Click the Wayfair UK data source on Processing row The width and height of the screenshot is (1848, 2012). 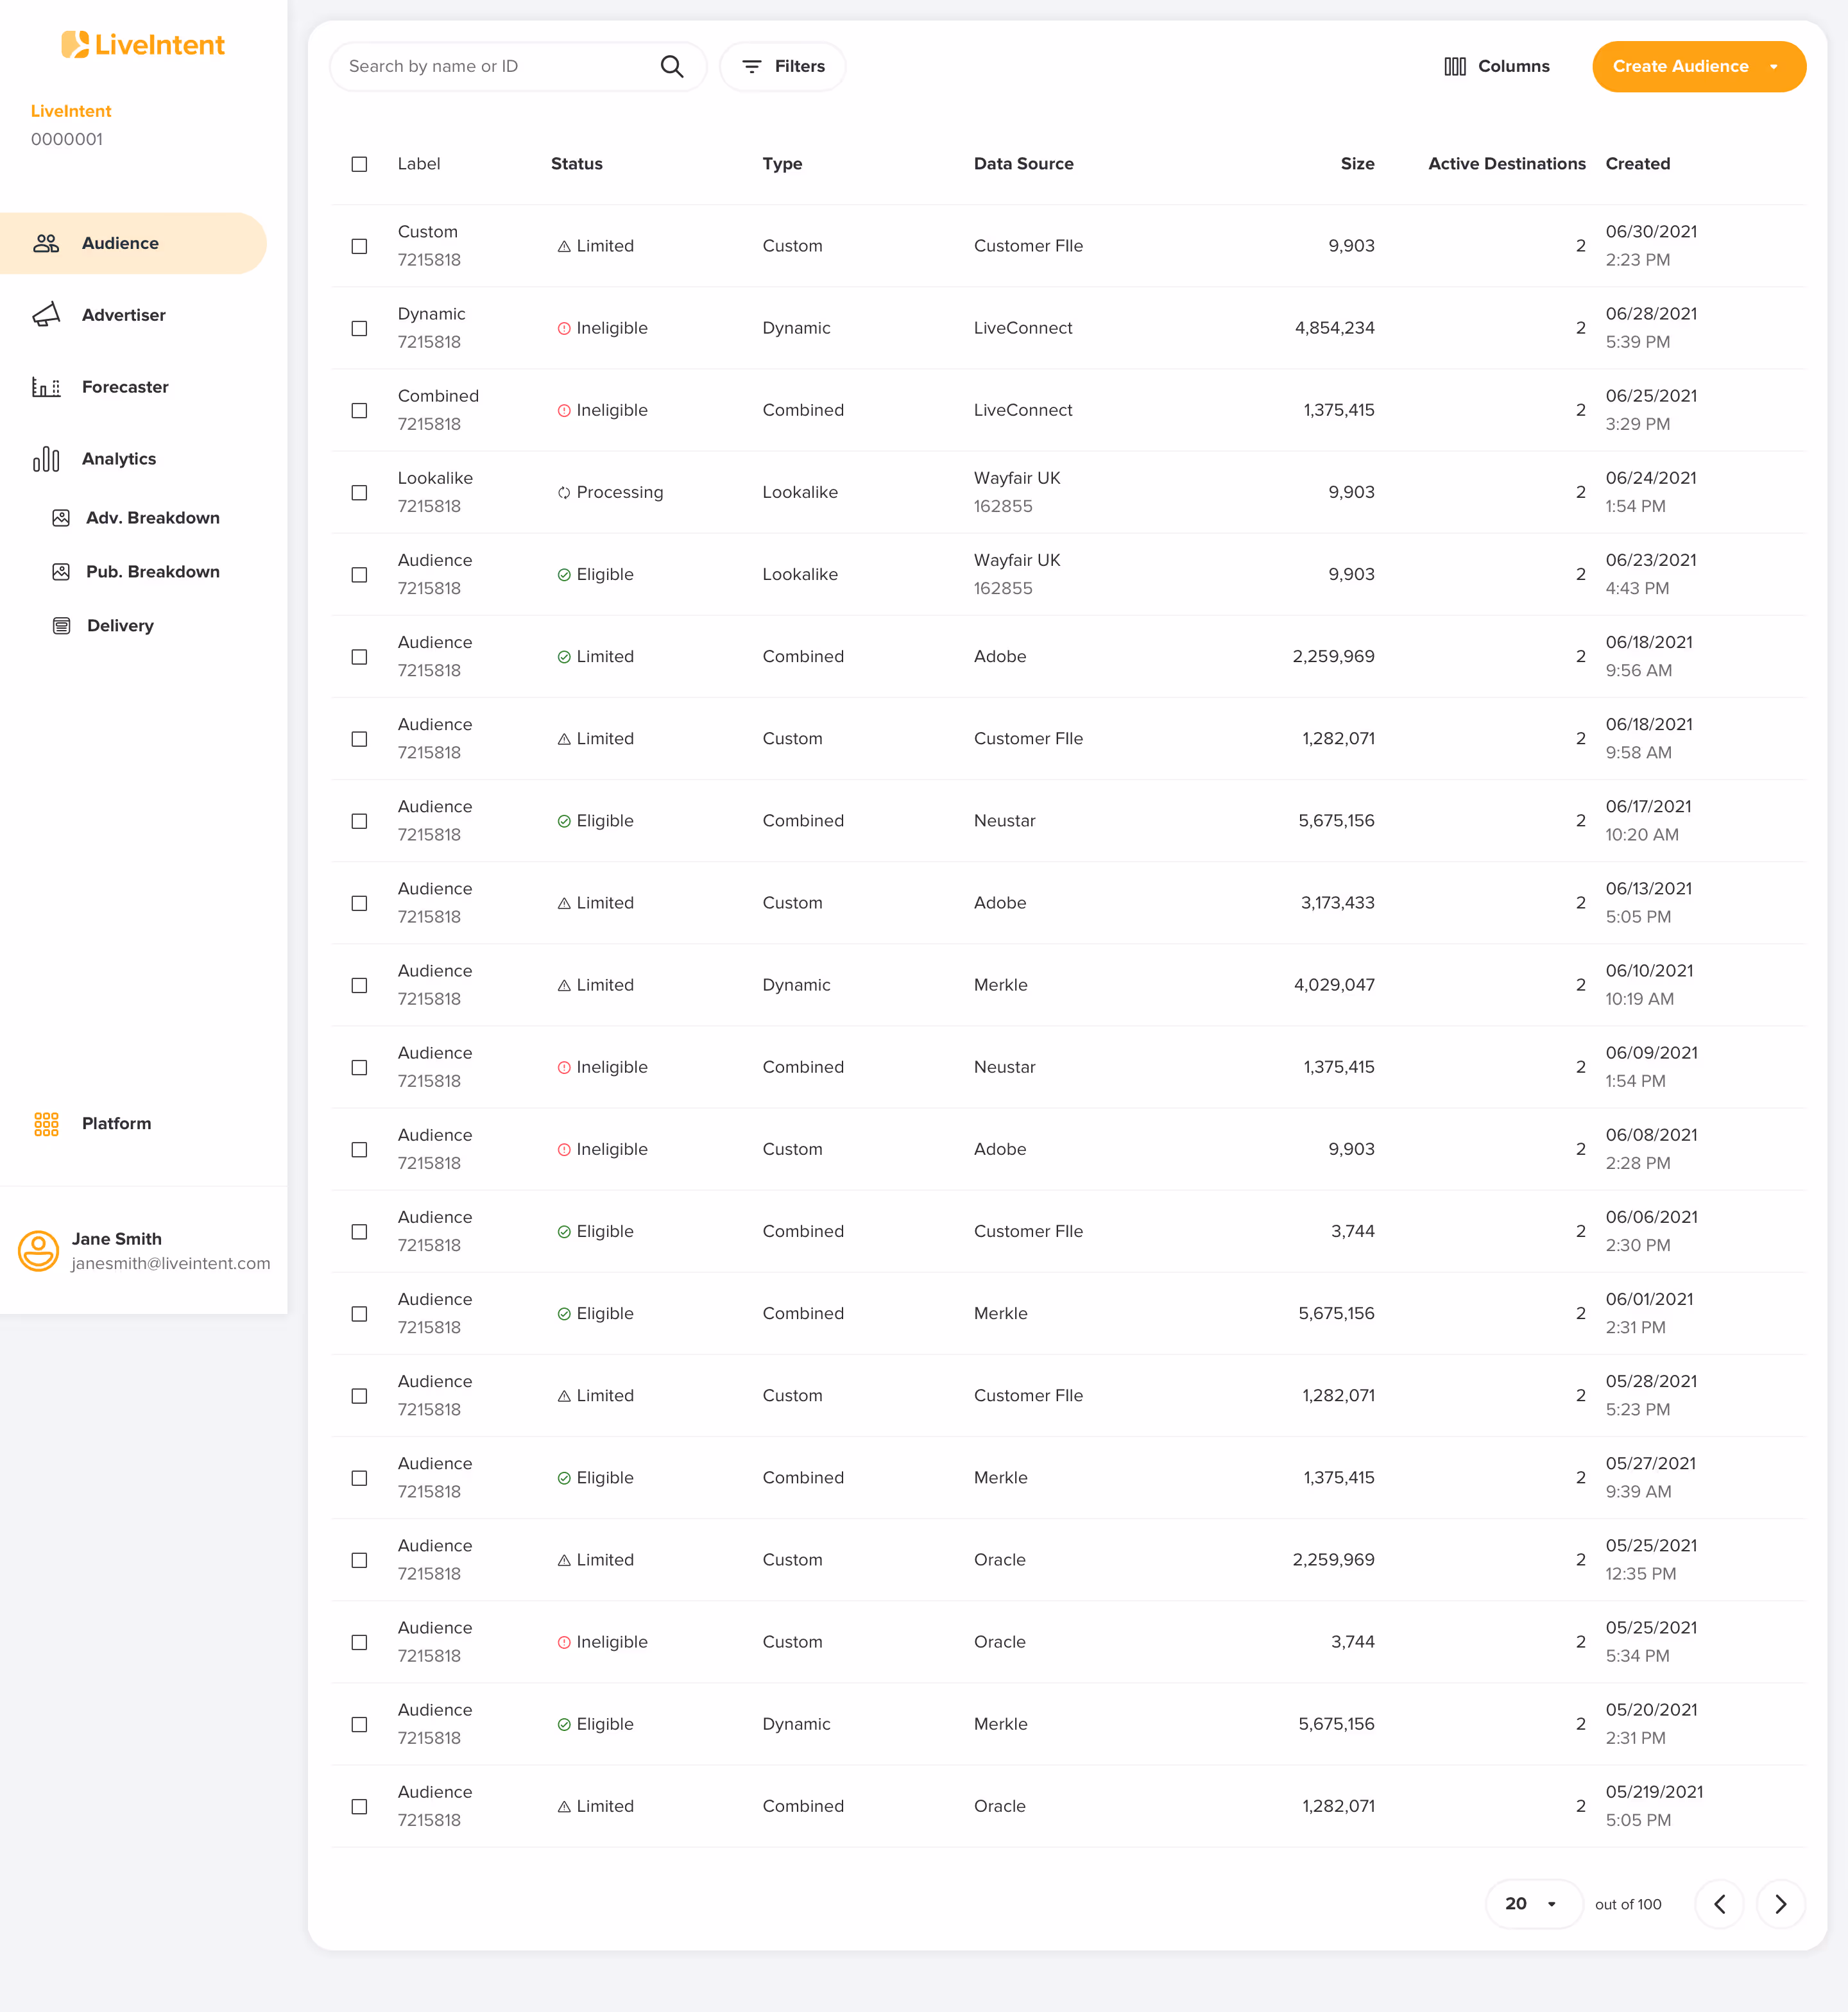(x=1017, y=478)
